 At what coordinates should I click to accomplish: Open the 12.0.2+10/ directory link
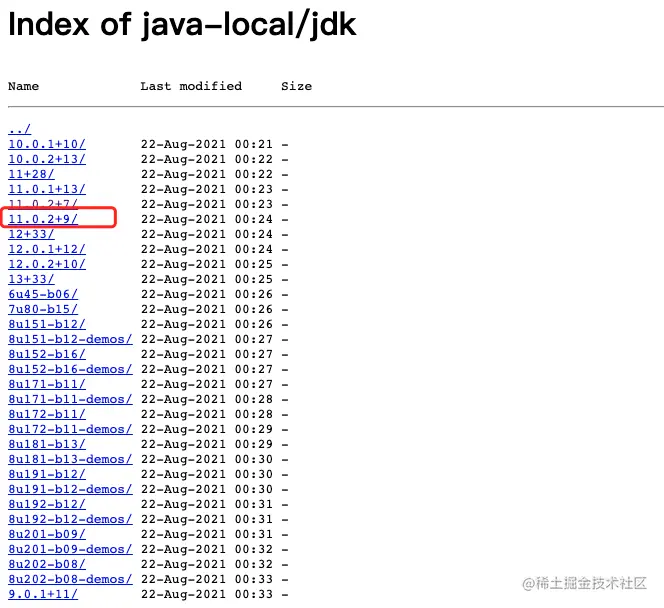click(47, 264)
